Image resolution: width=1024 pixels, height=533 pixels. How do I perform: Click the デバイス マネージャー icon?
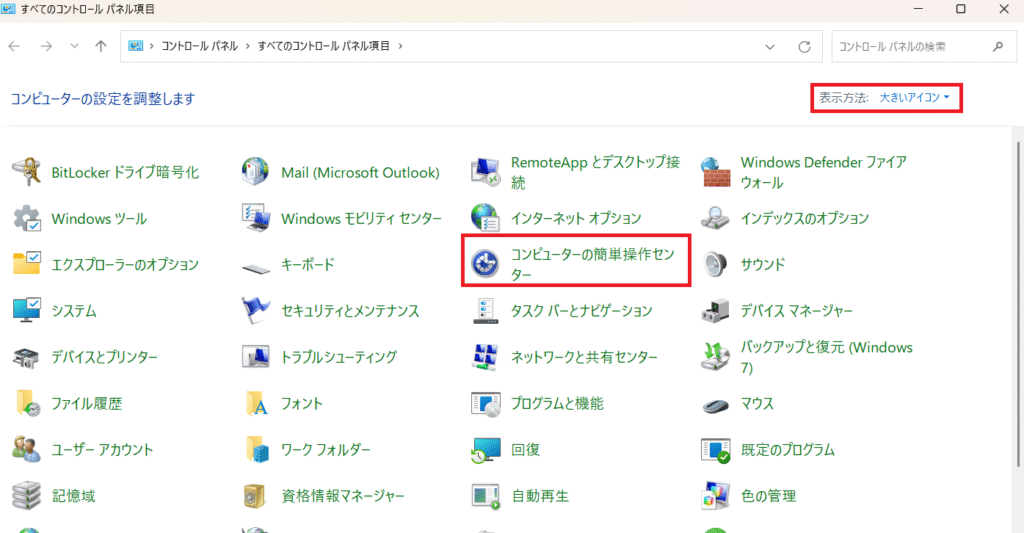tap(715, 310)
